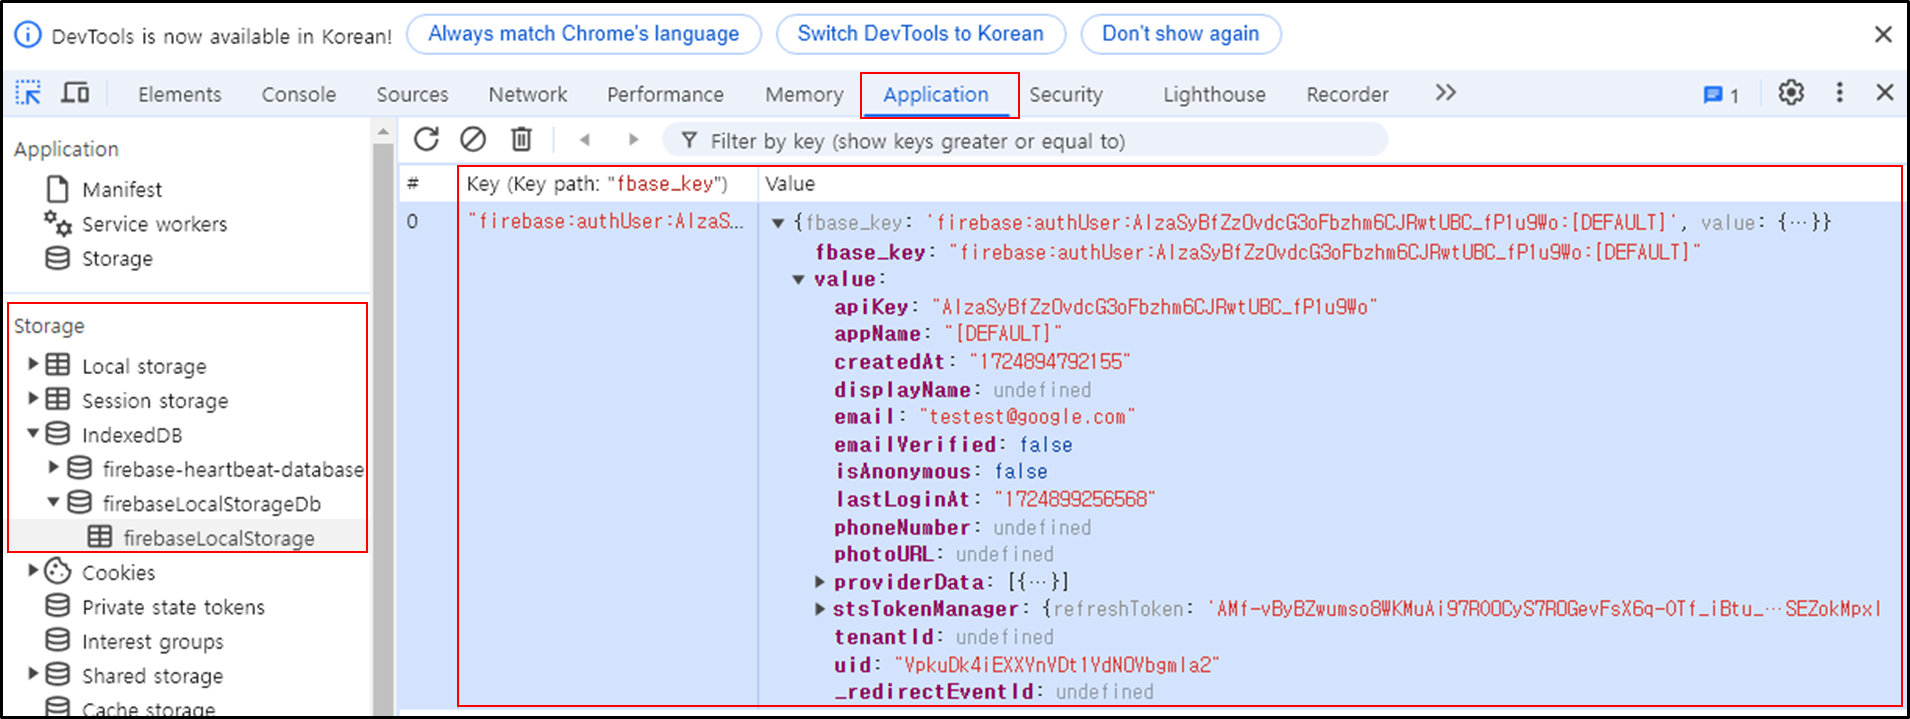Open the Recorder tab
The height and width of the screenshot is (719, 1910).
pos(1347,94)
